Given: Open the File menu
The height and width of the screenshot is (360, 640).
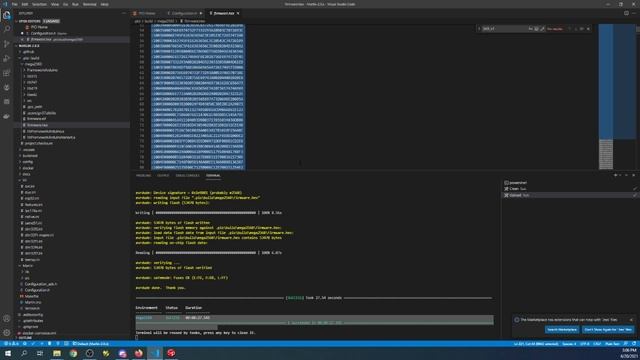Looking at the screenshot, I should click(14, 4).
